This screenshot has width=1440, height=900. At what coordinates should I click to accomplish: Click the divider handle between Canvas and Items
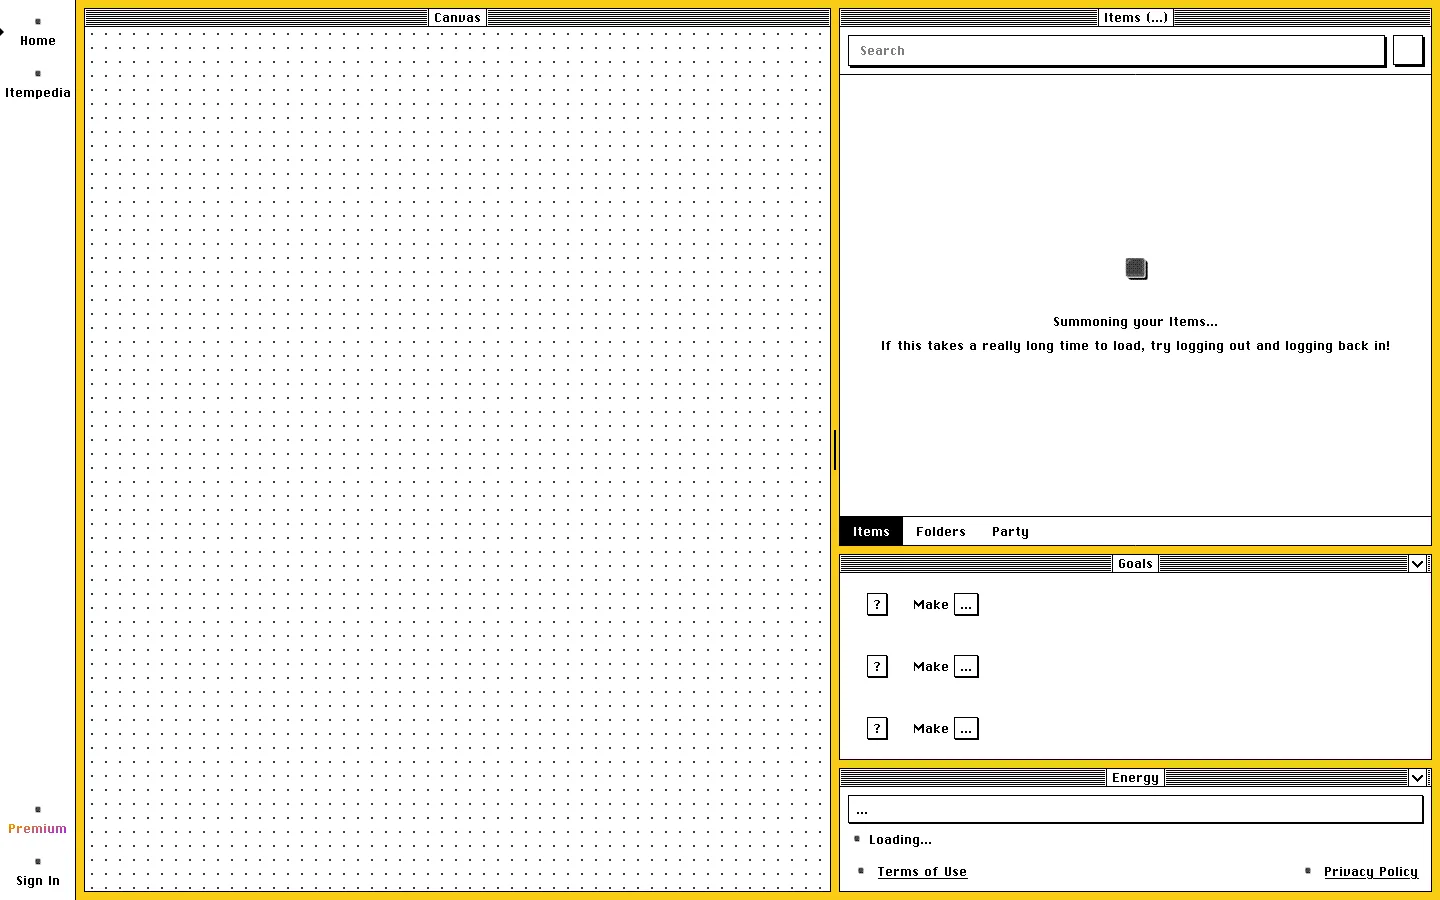click(x=835, y=450)
